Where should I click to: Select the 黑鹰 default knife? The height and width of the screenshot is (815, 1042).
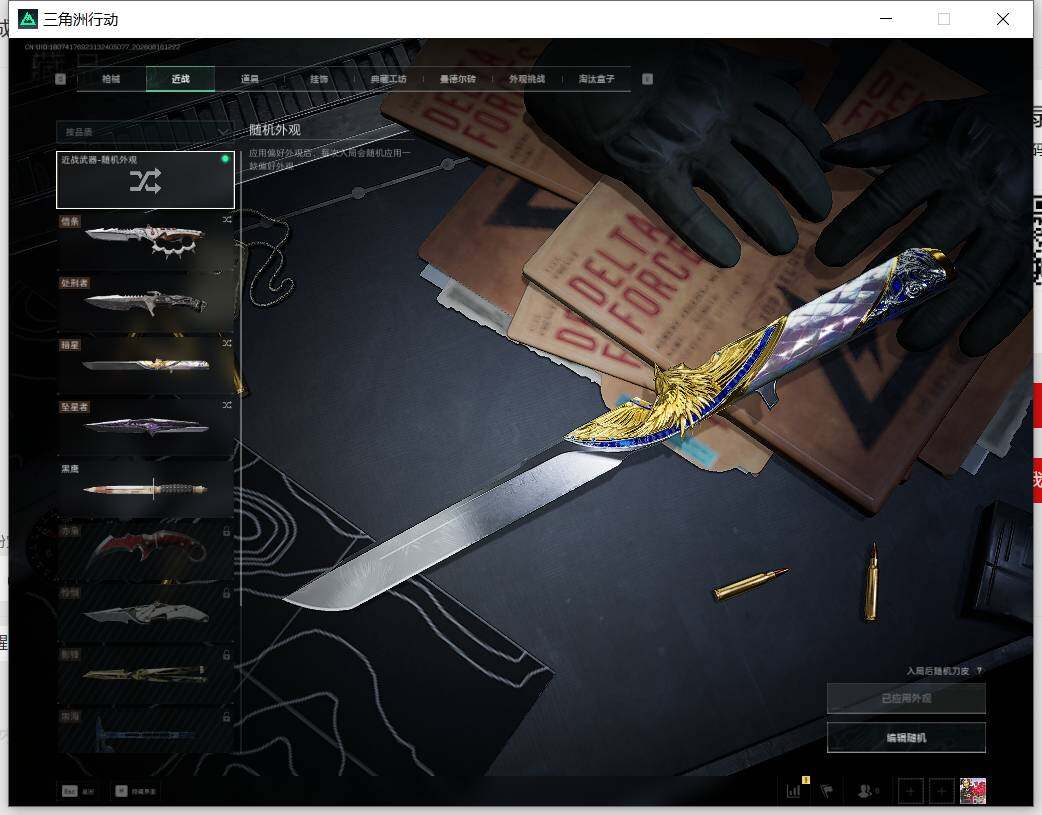coord(145,489)
